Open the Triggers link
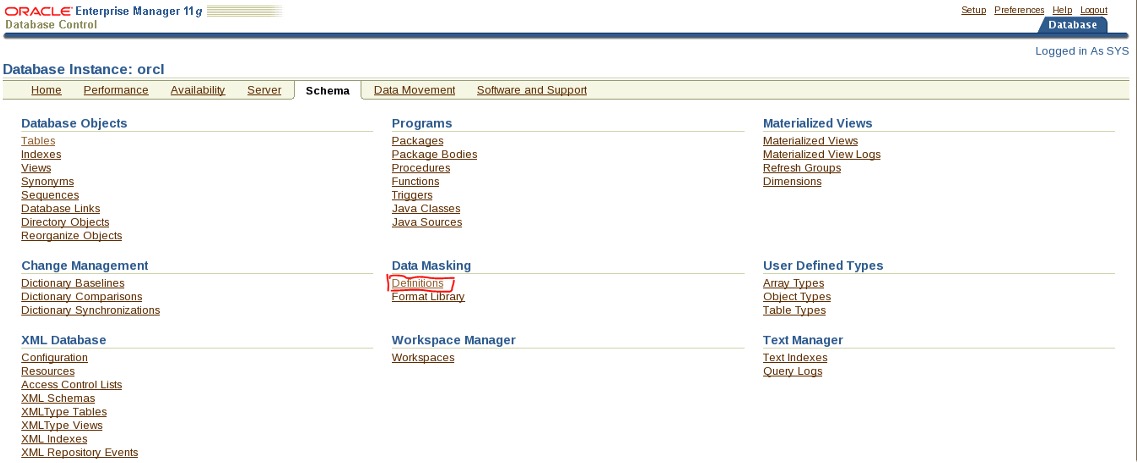The height and width of the screenshot is (463, 1137). (412, 195)
